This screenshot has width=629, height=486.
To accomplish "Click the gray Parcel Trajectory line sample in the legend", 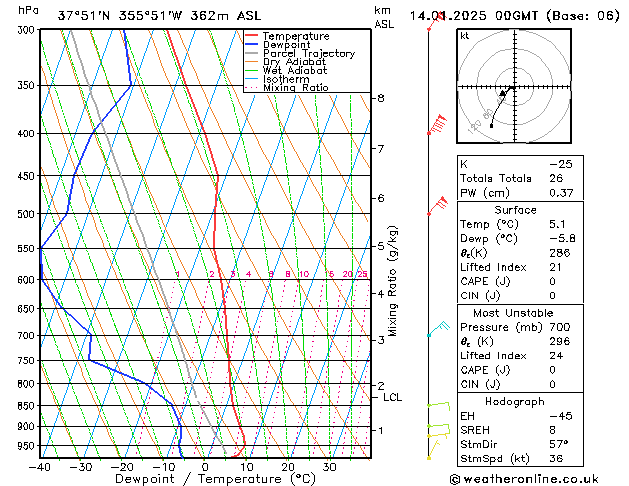I will coord(251,53).
